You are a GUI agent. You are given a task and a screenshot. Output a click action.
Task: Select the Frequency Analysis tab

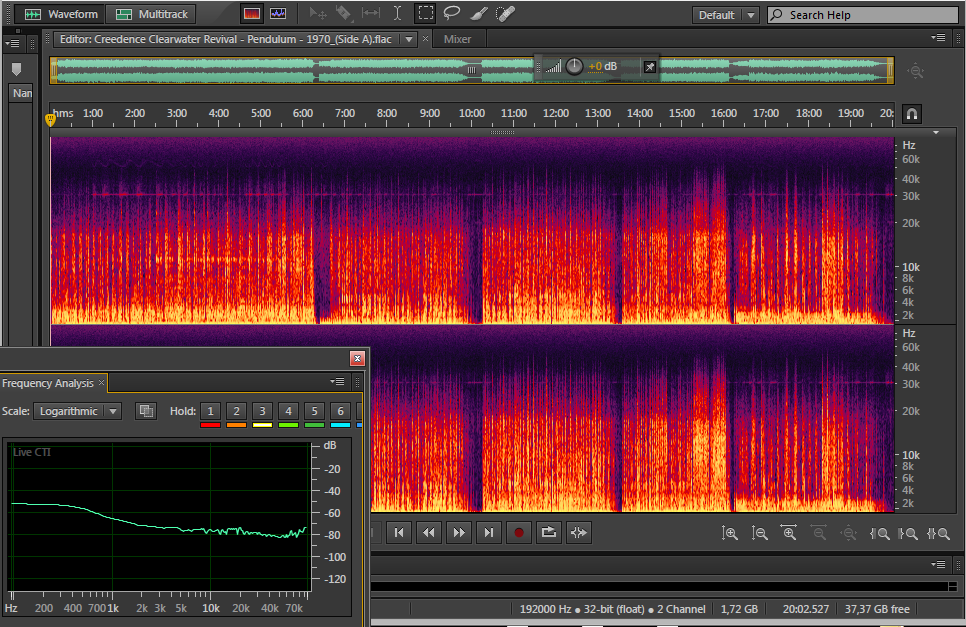click(48, 383)
